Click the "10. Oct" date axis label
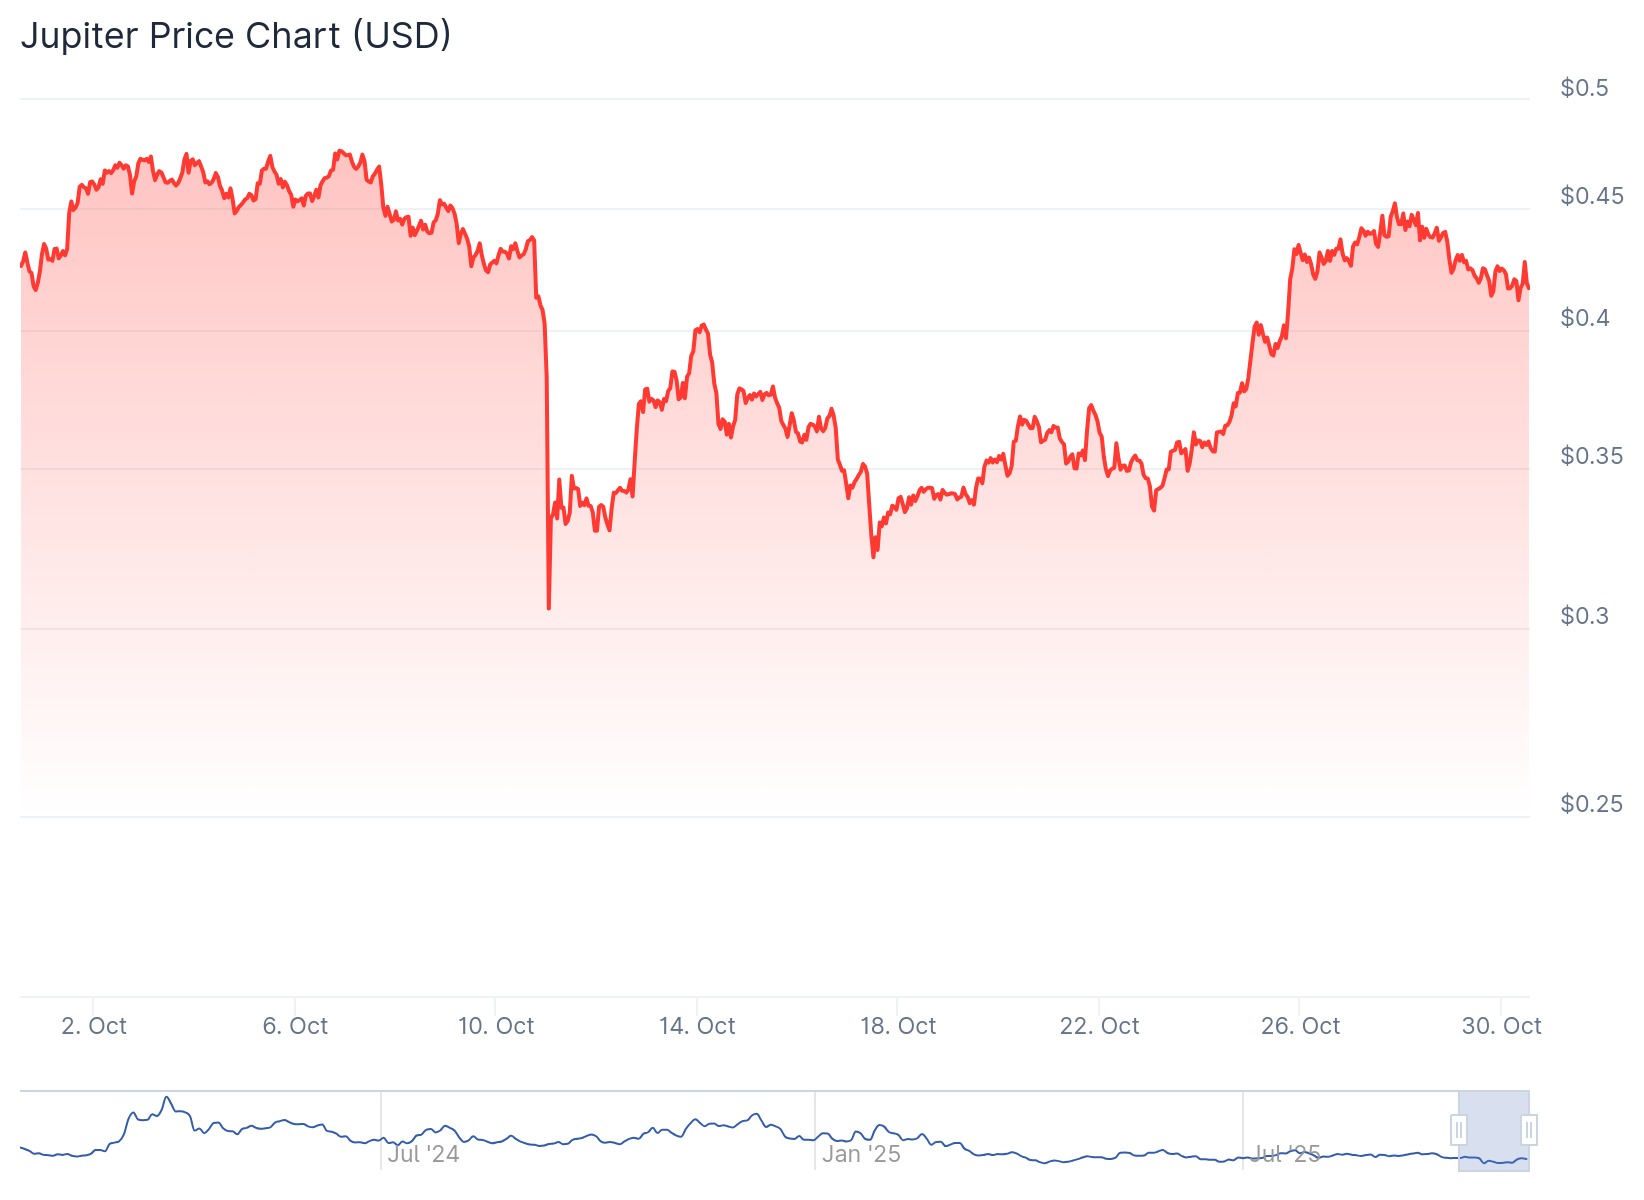The image size is (1644, 1200). 496,1026
